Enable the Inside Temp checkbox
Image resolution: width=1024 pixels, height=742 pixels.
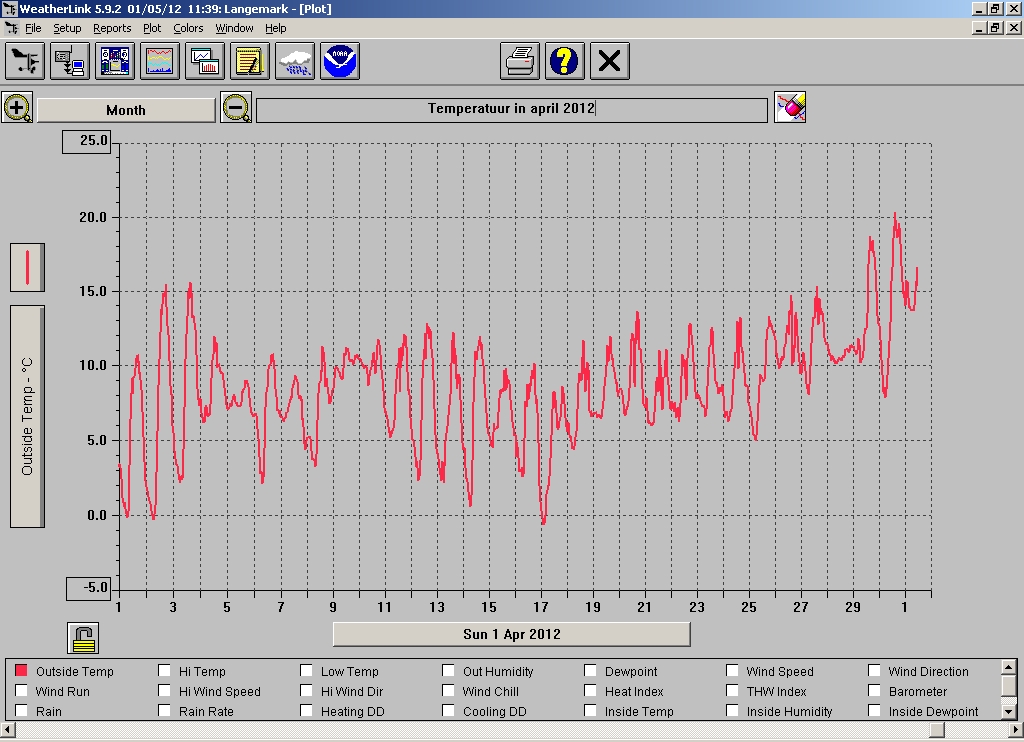pos(590,711)
